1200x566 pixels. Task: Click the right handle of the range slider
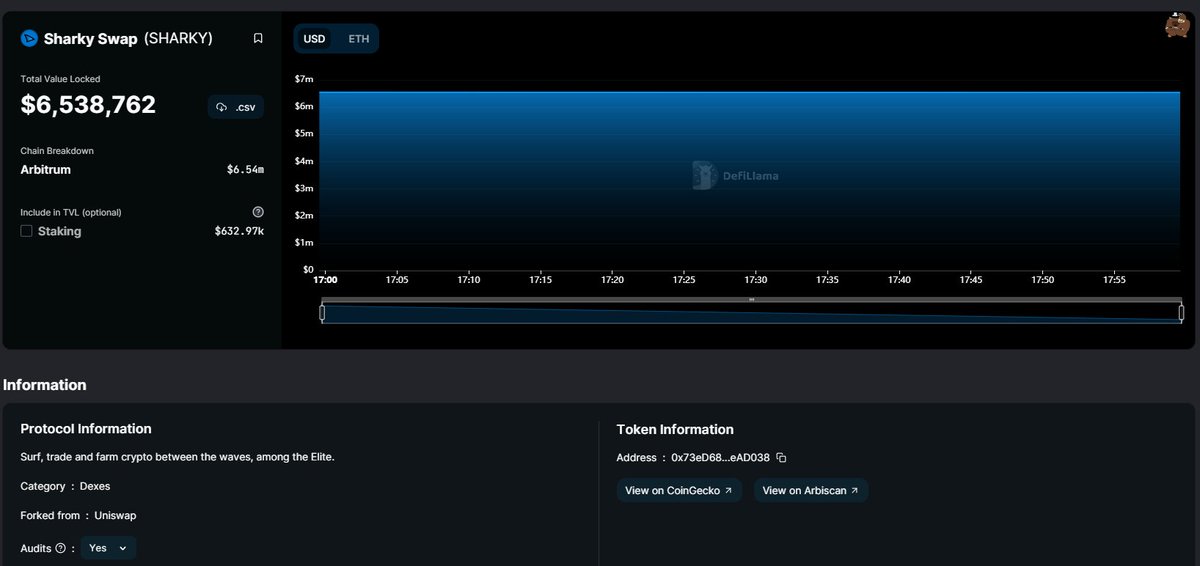click(x=1181, y=313)
